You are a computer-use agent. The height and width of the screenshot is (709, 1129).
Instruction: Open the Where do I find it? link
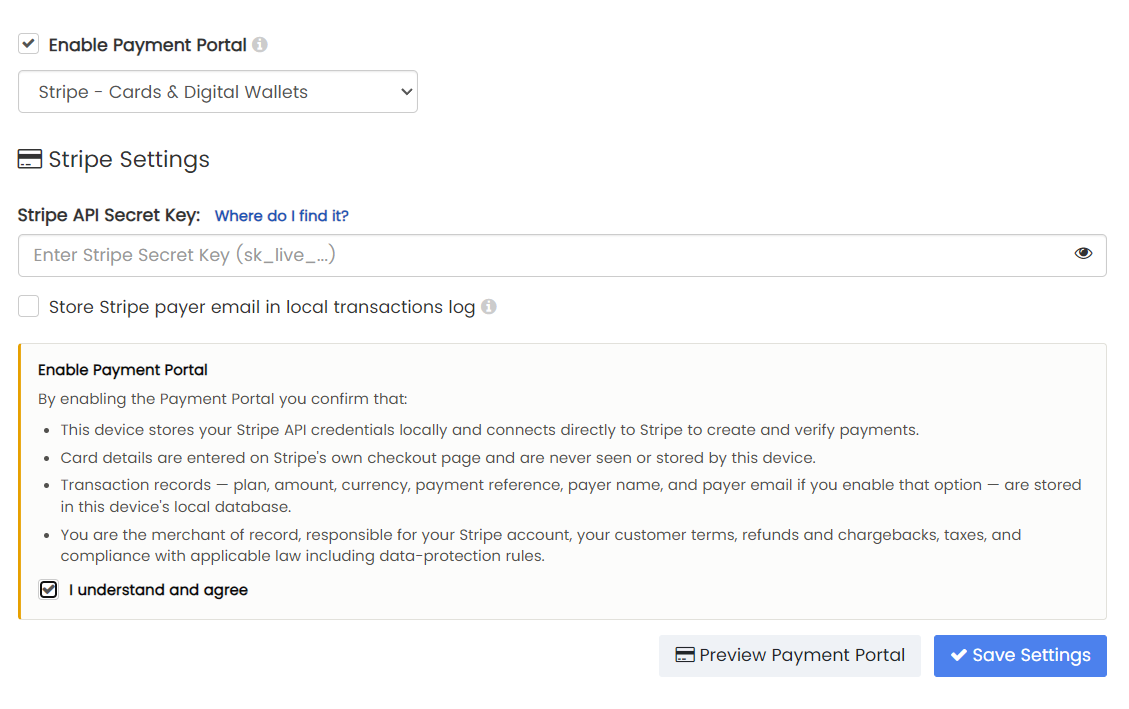282,216
